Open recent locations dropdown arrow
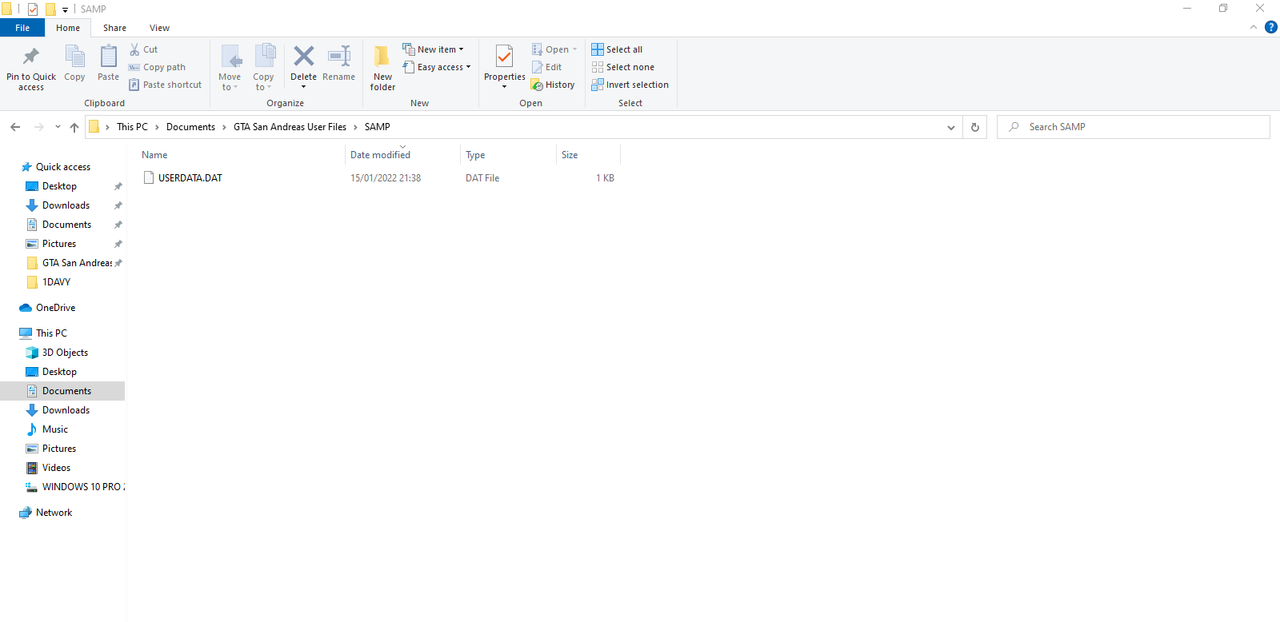 pos(58,127)
